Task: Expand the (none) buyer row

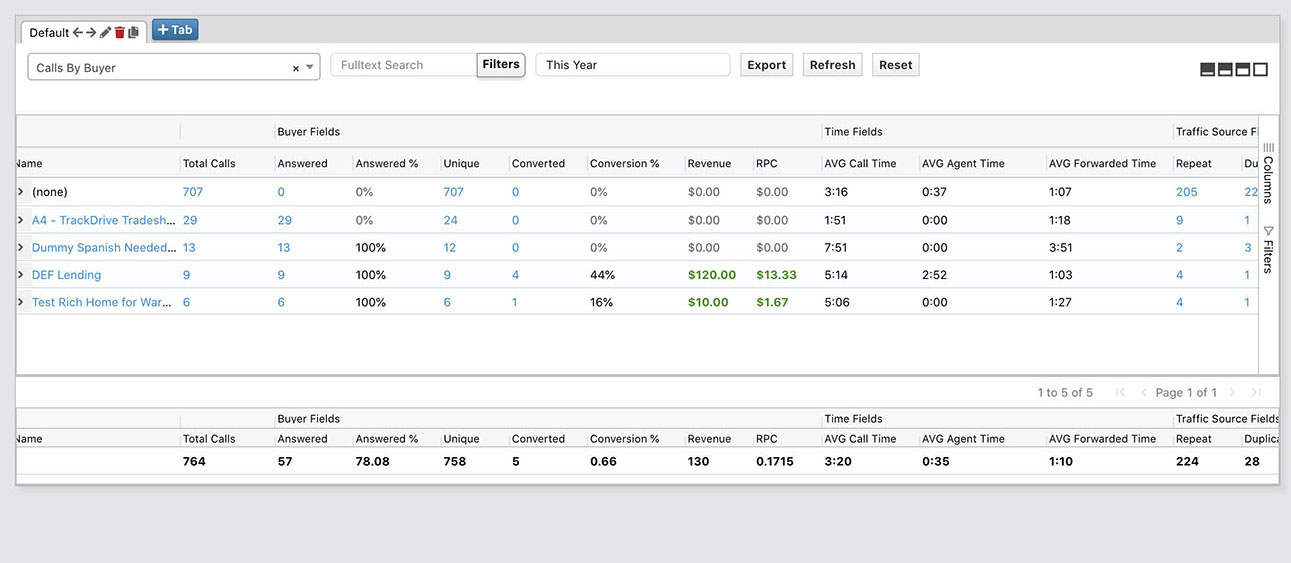Action: point(21,192)
